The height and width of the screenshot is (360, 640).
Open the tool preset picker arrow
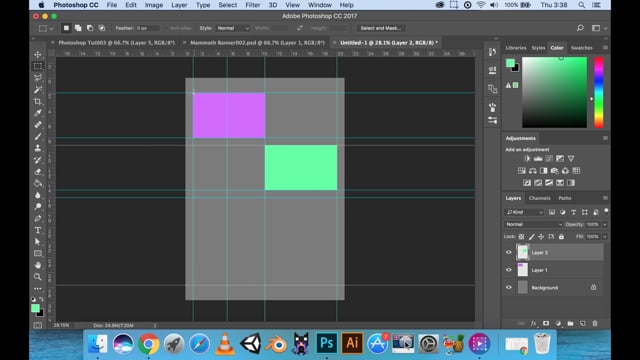pyautogui.click(x=51, y=29)
